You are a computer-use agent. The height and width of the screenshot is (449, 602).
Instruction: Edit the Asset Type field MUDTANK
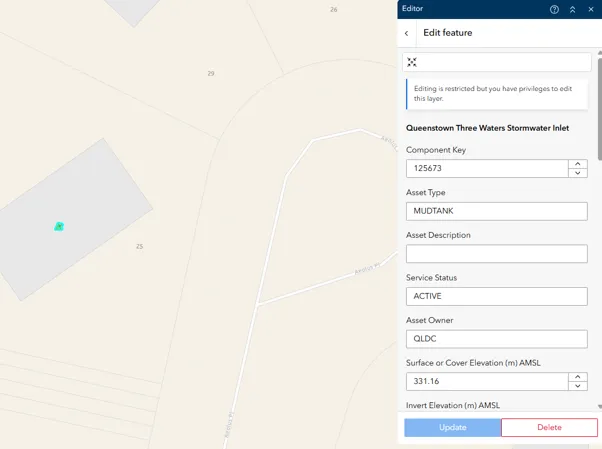pyautogui.click(x=497, y=211)
